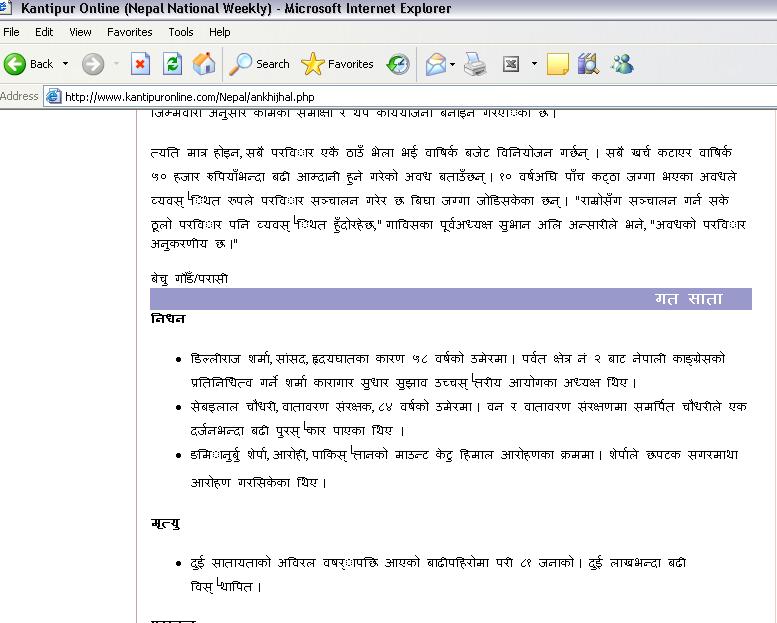Image resolution: width=777 pixels, height=623 pixels.
Task: Open the Discuss notes icon
Action: (x=557, y=64)
